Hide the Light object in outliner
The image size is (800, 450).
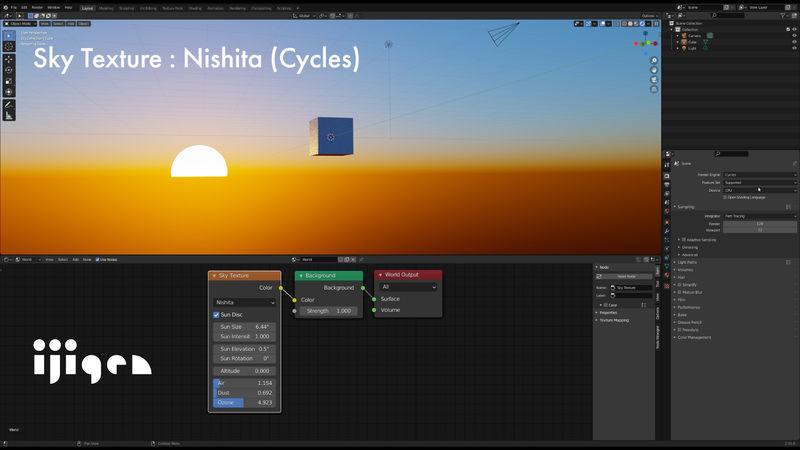point(794,48)
